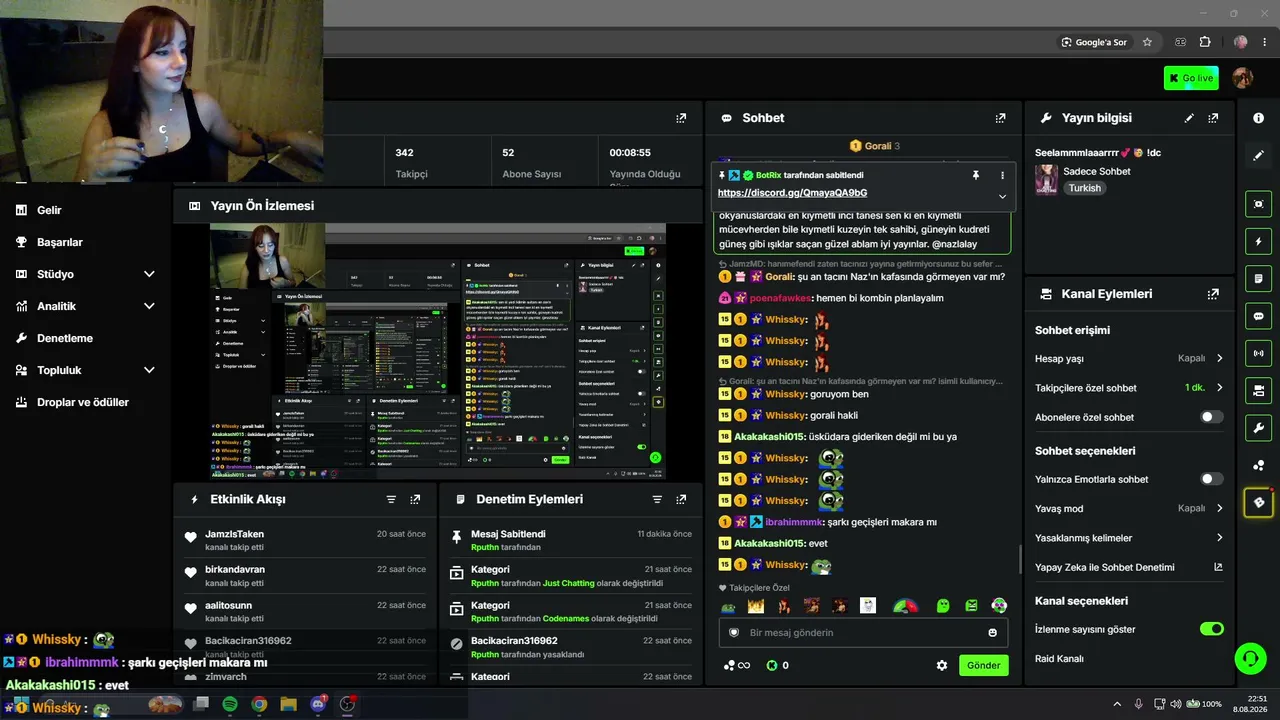
Task: Toggle the chat bubble icon in right sidebar
Action: point(1258,316)
